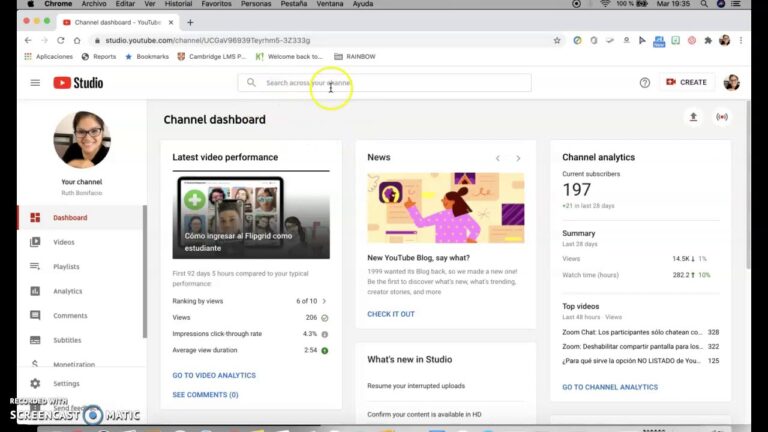768x432 pixels.
Task: Close the Channel dashboard tab
Action: point(170,23)
